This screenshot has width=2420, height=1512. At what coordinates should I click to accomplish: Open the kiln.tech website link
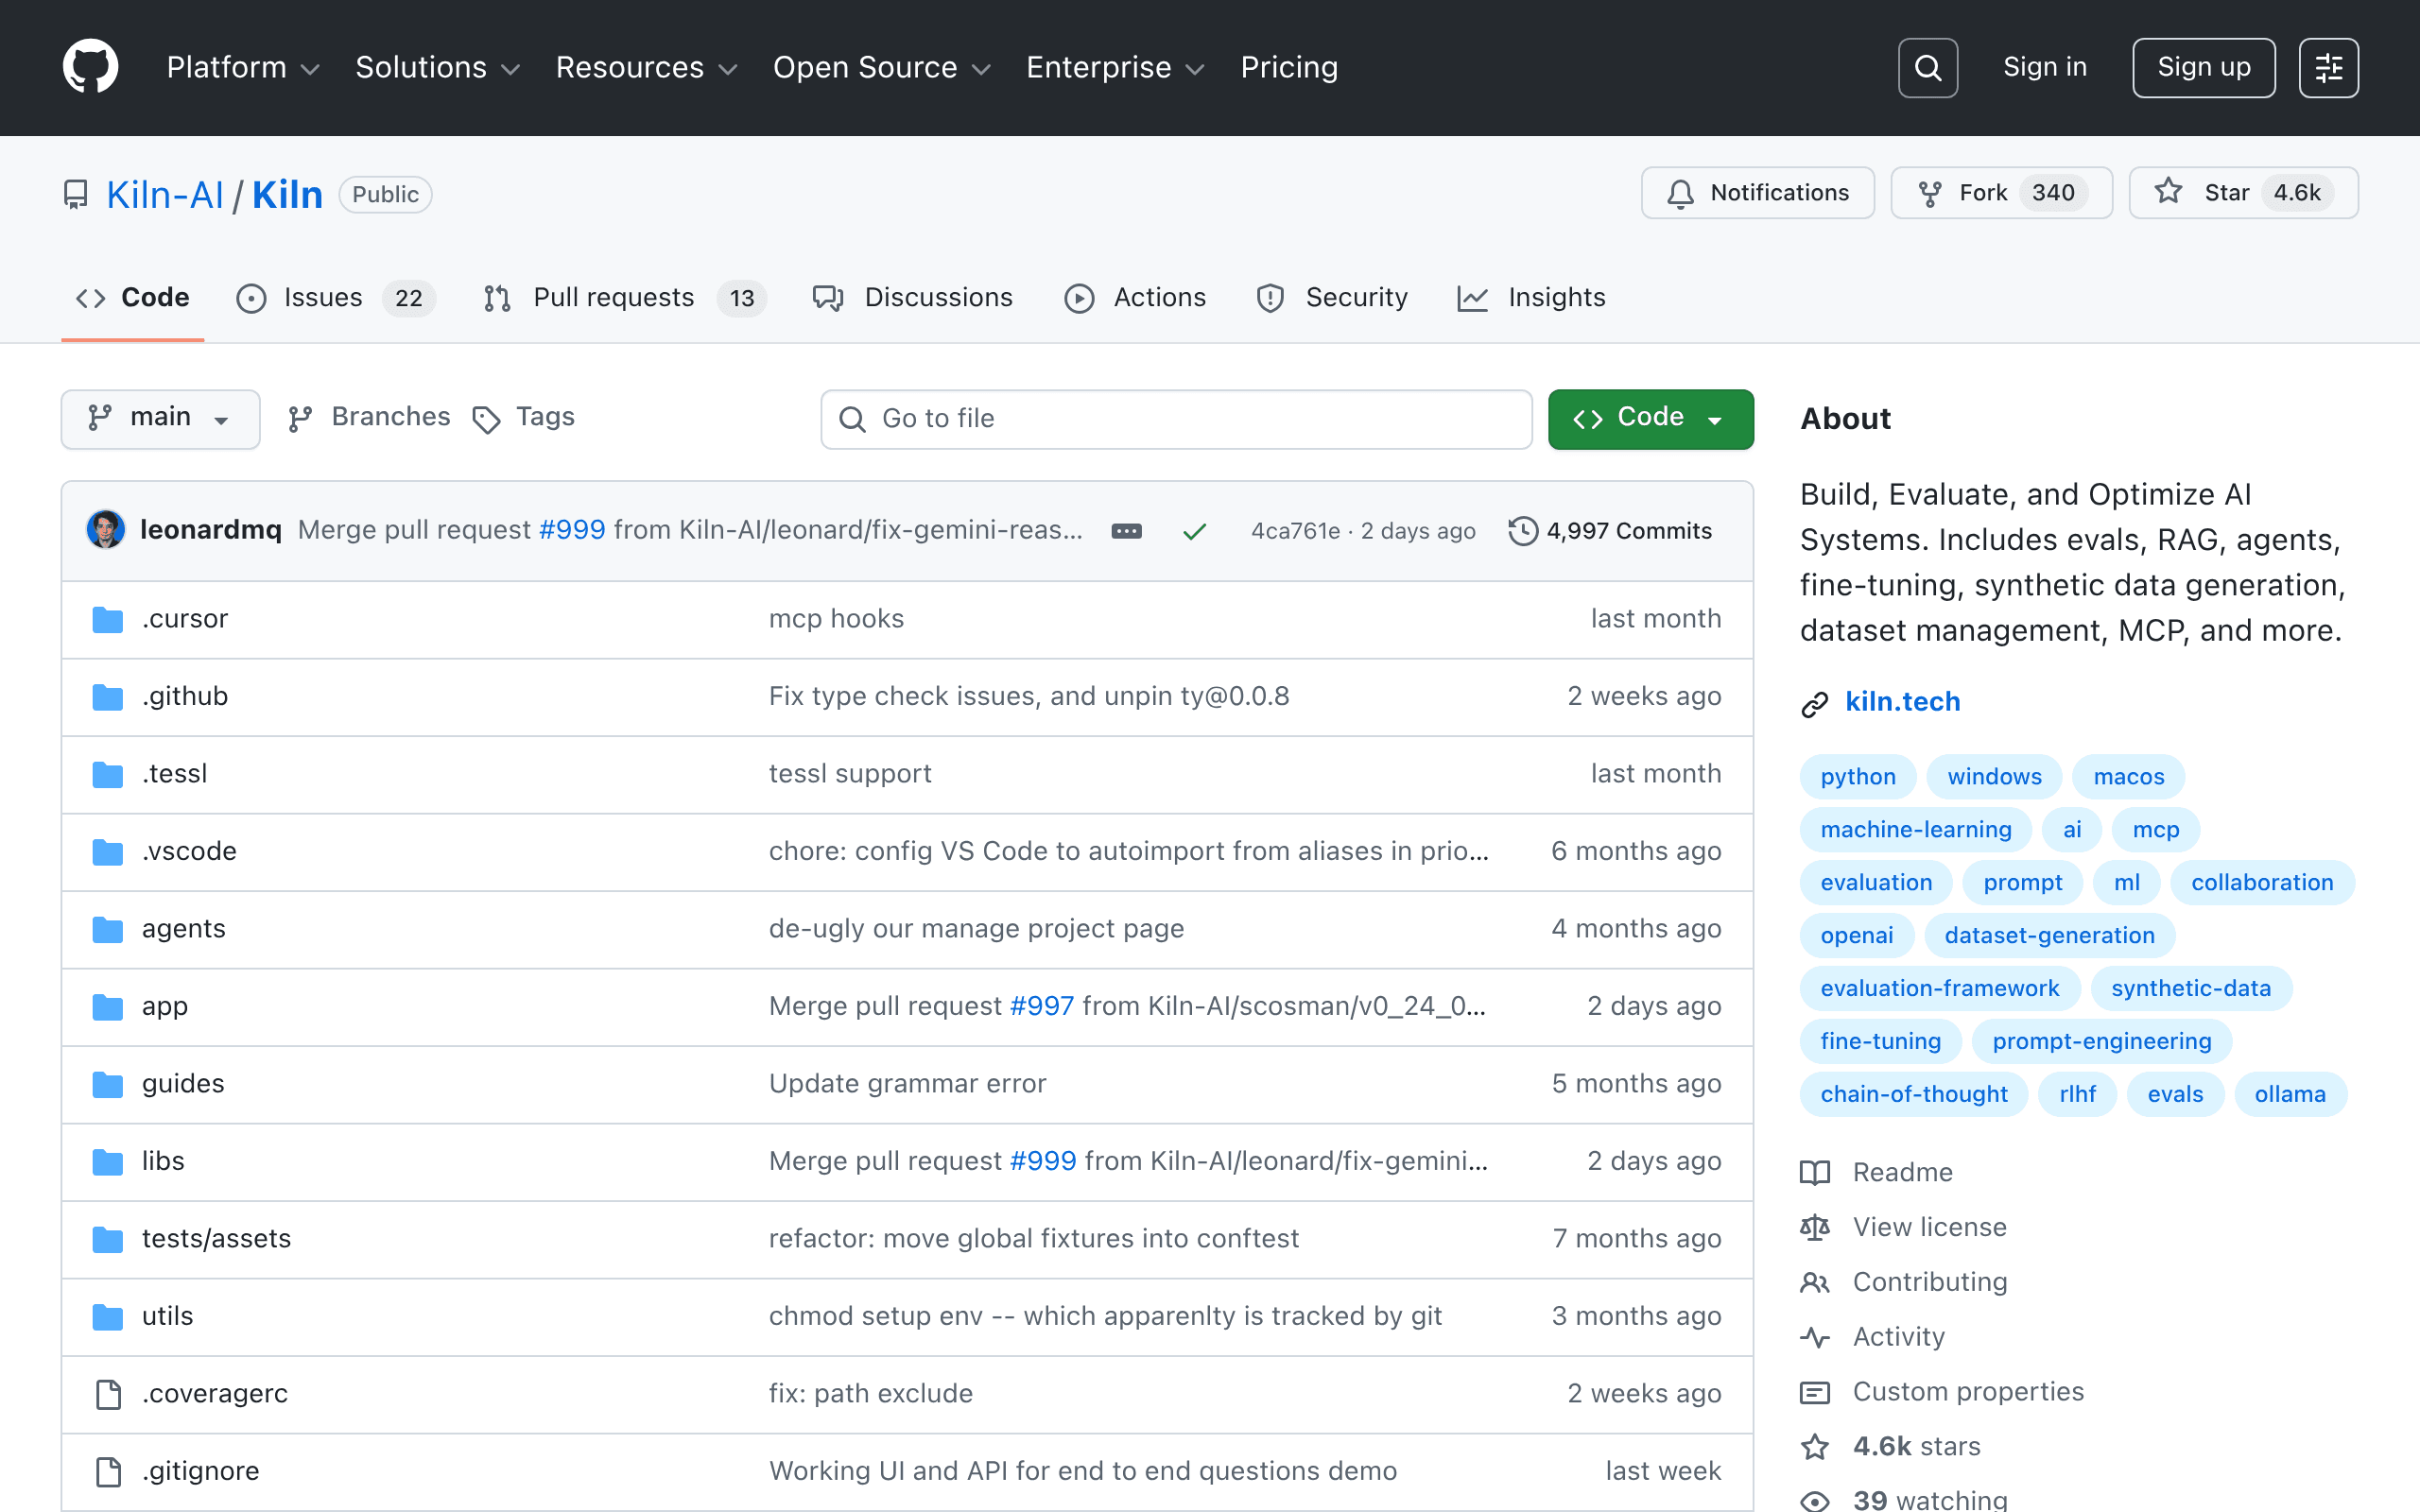(x=1902, y=702)
